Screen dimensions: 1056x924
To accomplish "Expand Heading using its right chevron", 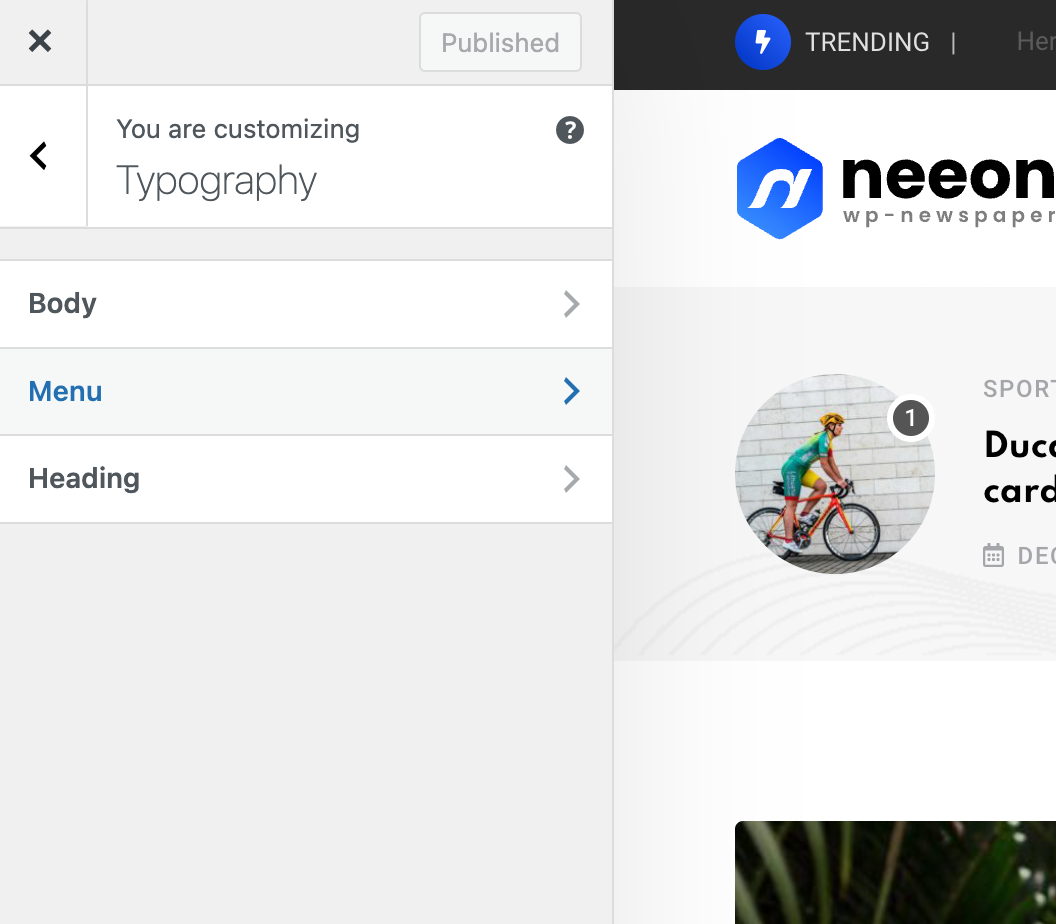I will click(572, 479).
